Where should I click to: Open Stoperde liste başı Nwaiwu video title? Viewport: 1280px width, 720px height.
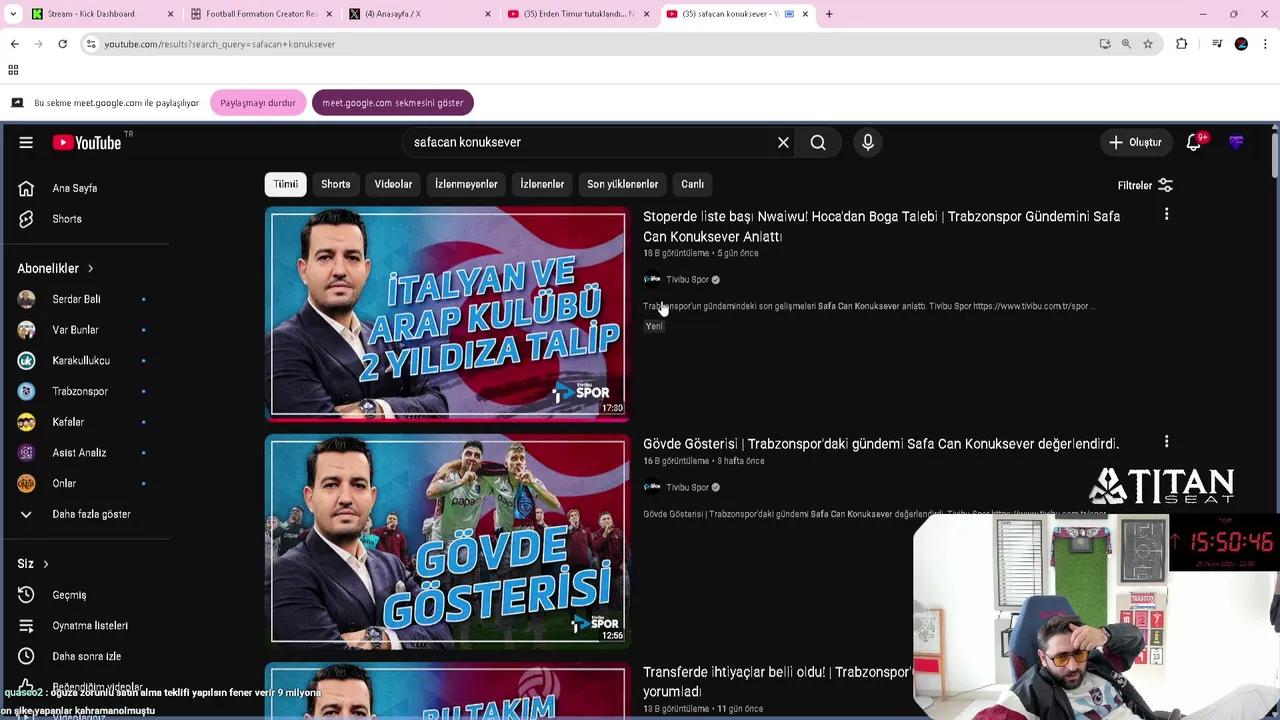(881, 226)
